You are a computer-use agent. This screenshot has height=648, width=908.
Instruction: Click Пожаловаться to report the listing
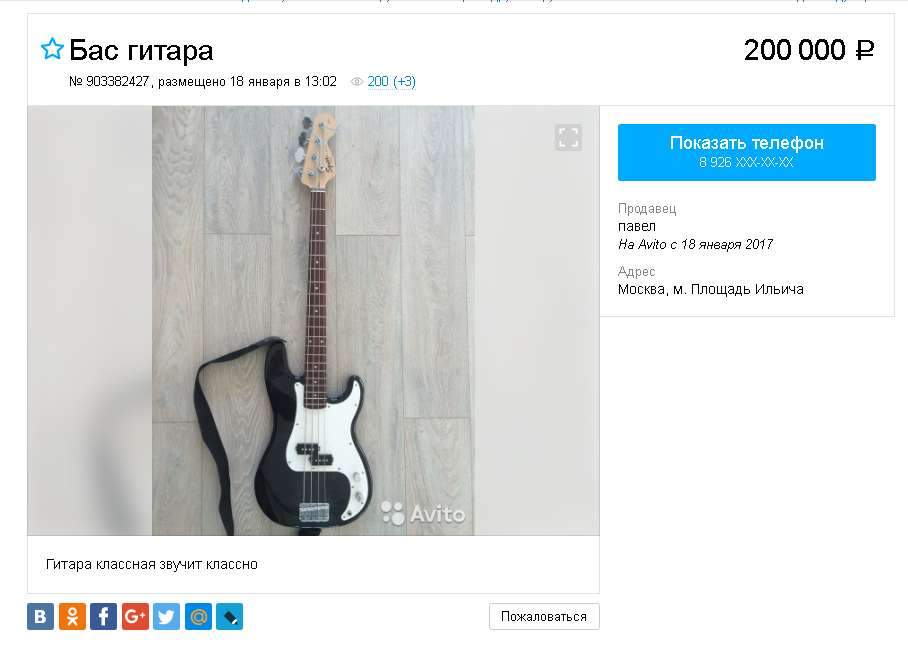coord(544,617)
